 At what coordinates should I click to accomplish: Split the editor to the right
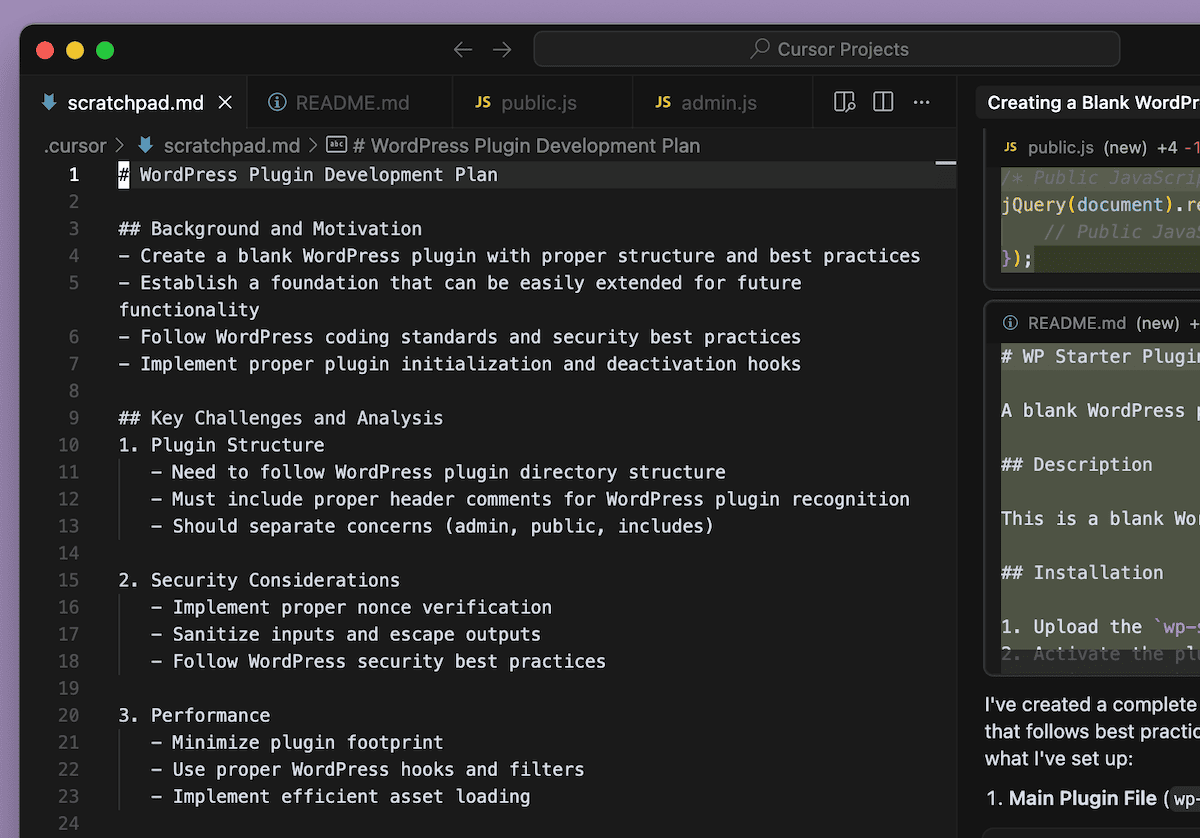pos(883,102)
